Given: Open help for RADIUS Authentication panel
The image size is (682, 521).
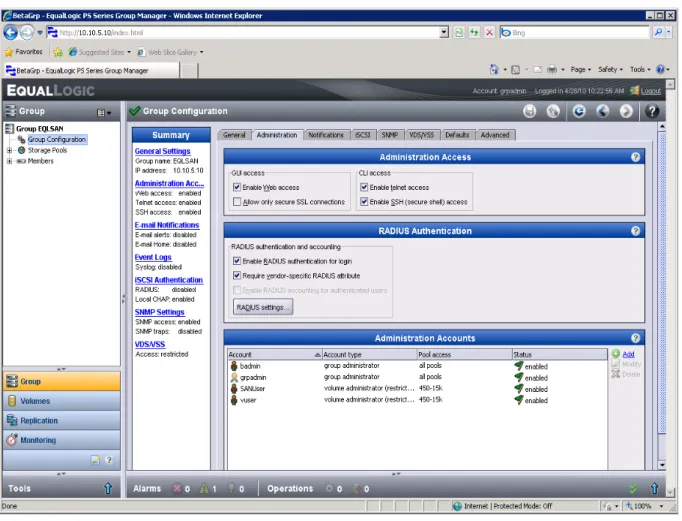Looking at the screenshot, I should [x=635, y=231].
